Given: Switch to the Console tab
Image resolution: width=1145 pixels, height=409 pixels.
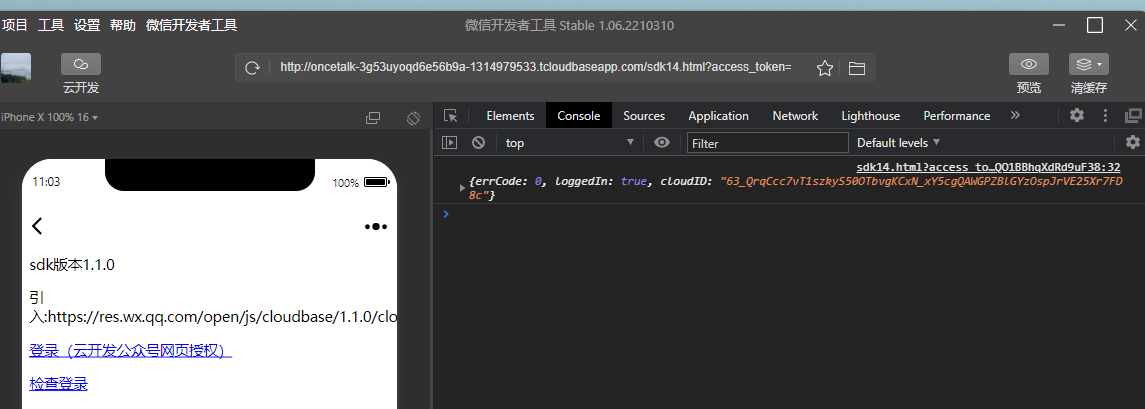Looking at the screenshot, I should [x=578, y=115].
